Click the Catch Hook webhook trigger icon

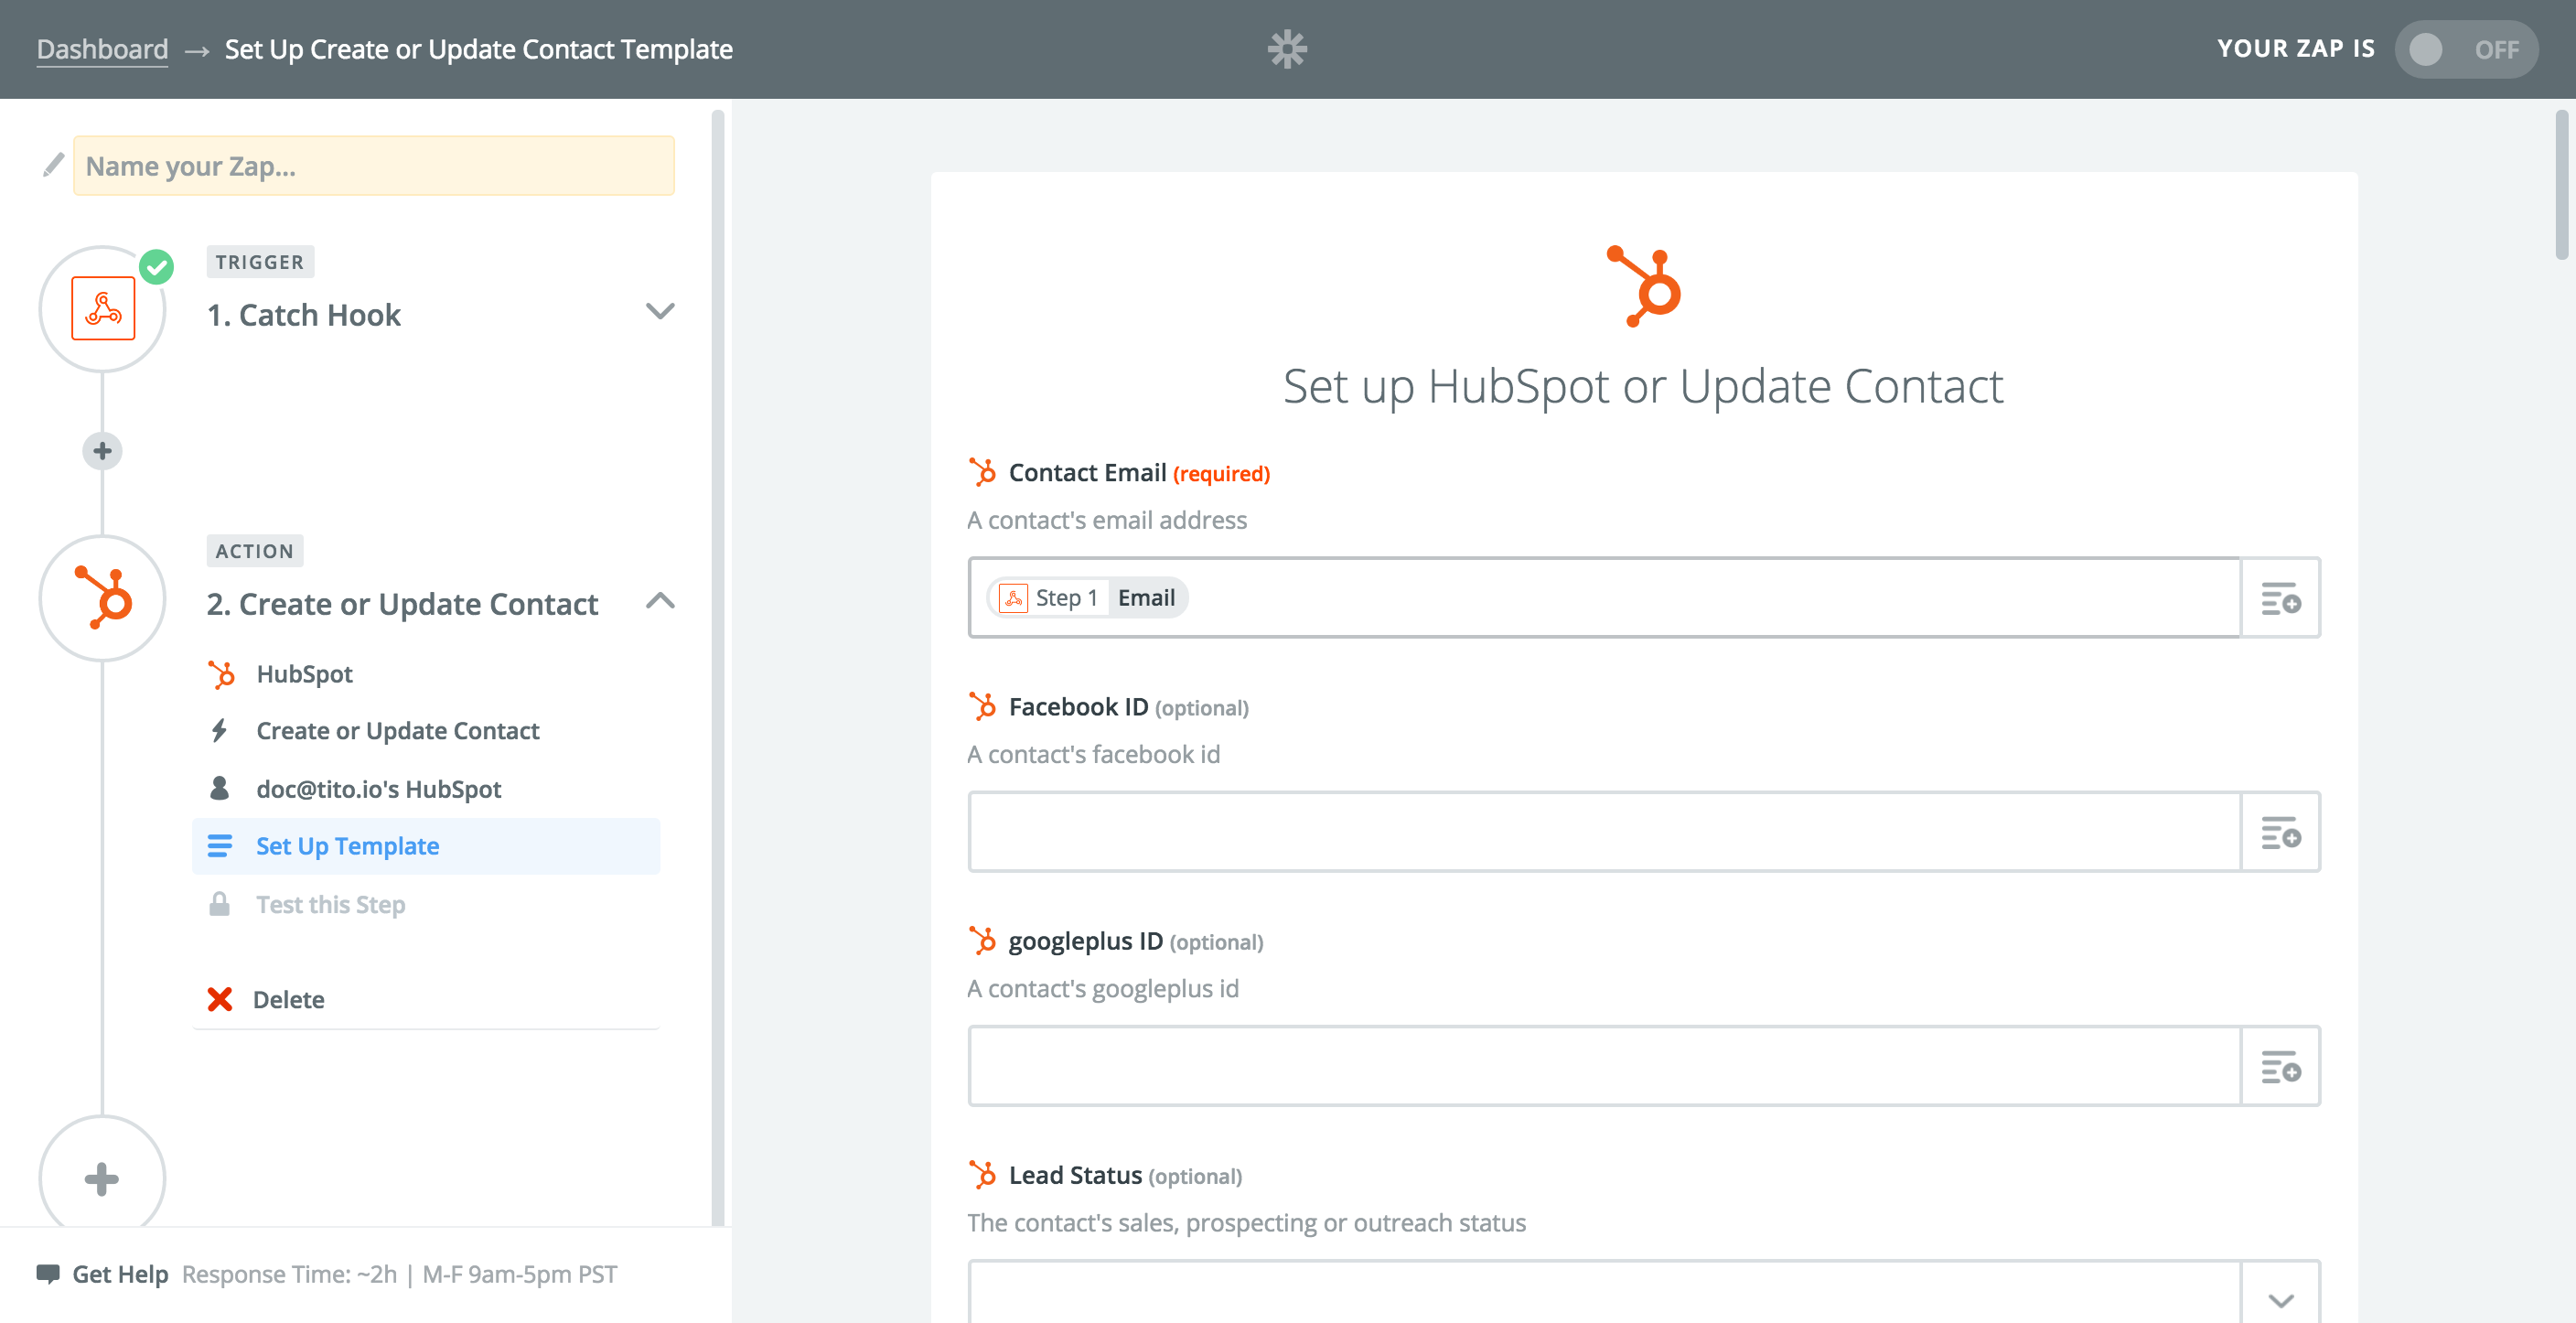click(103, 309)
